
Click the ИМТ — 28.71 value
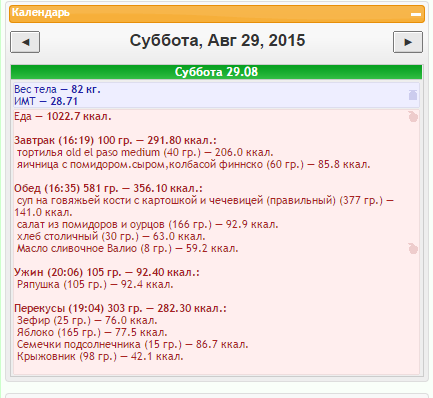point(46,101)
